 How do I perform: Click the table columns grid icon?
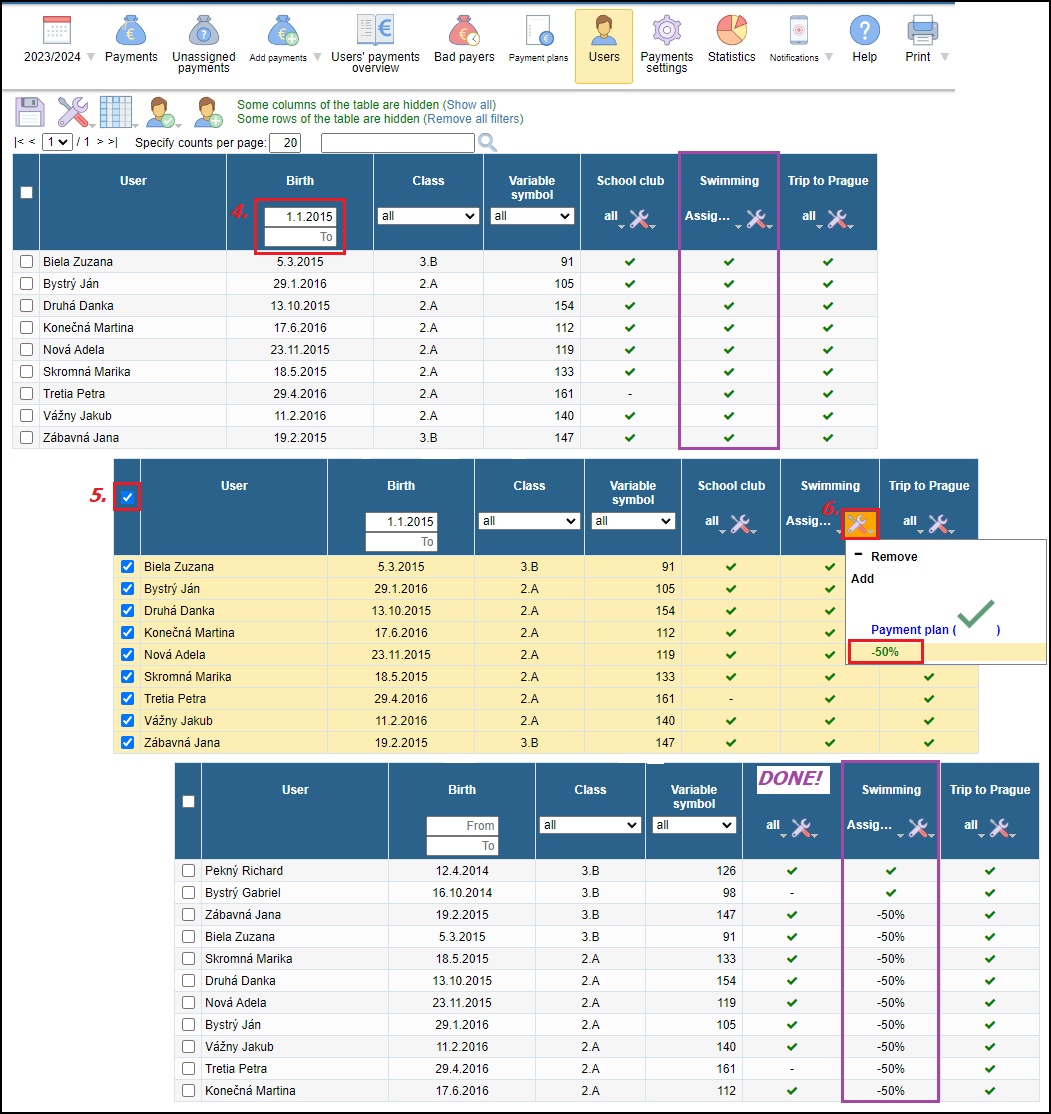pos(116,112)
